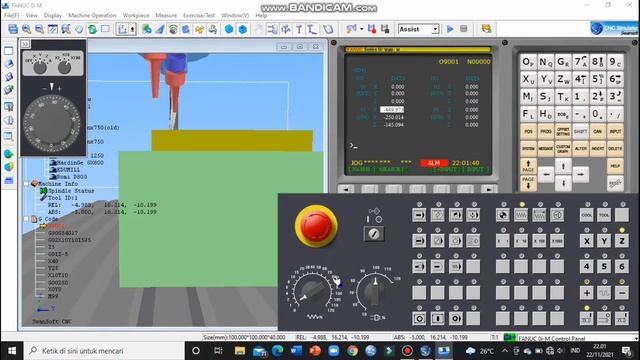Click the highlighted X coordinate value on CRT
640x360 pixels.
(x=392, y=109)
